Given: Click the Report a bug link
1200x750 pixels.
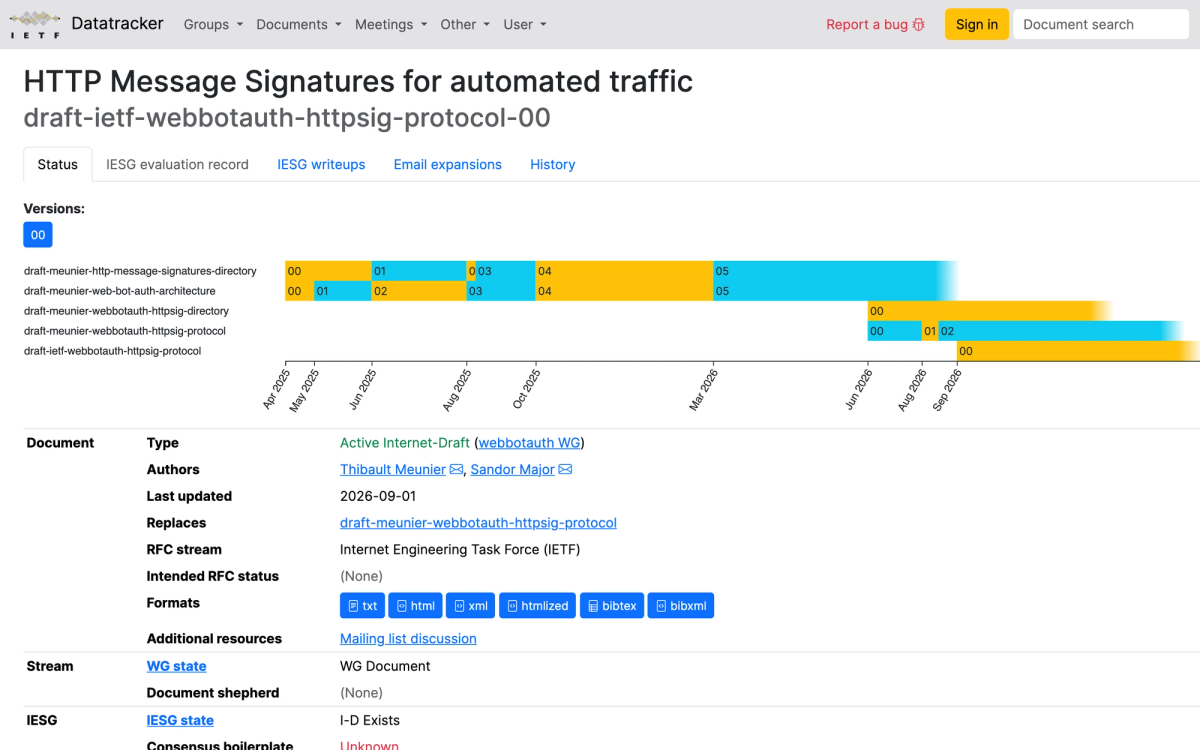Looking at the screenshot, I should coord(875,24).
